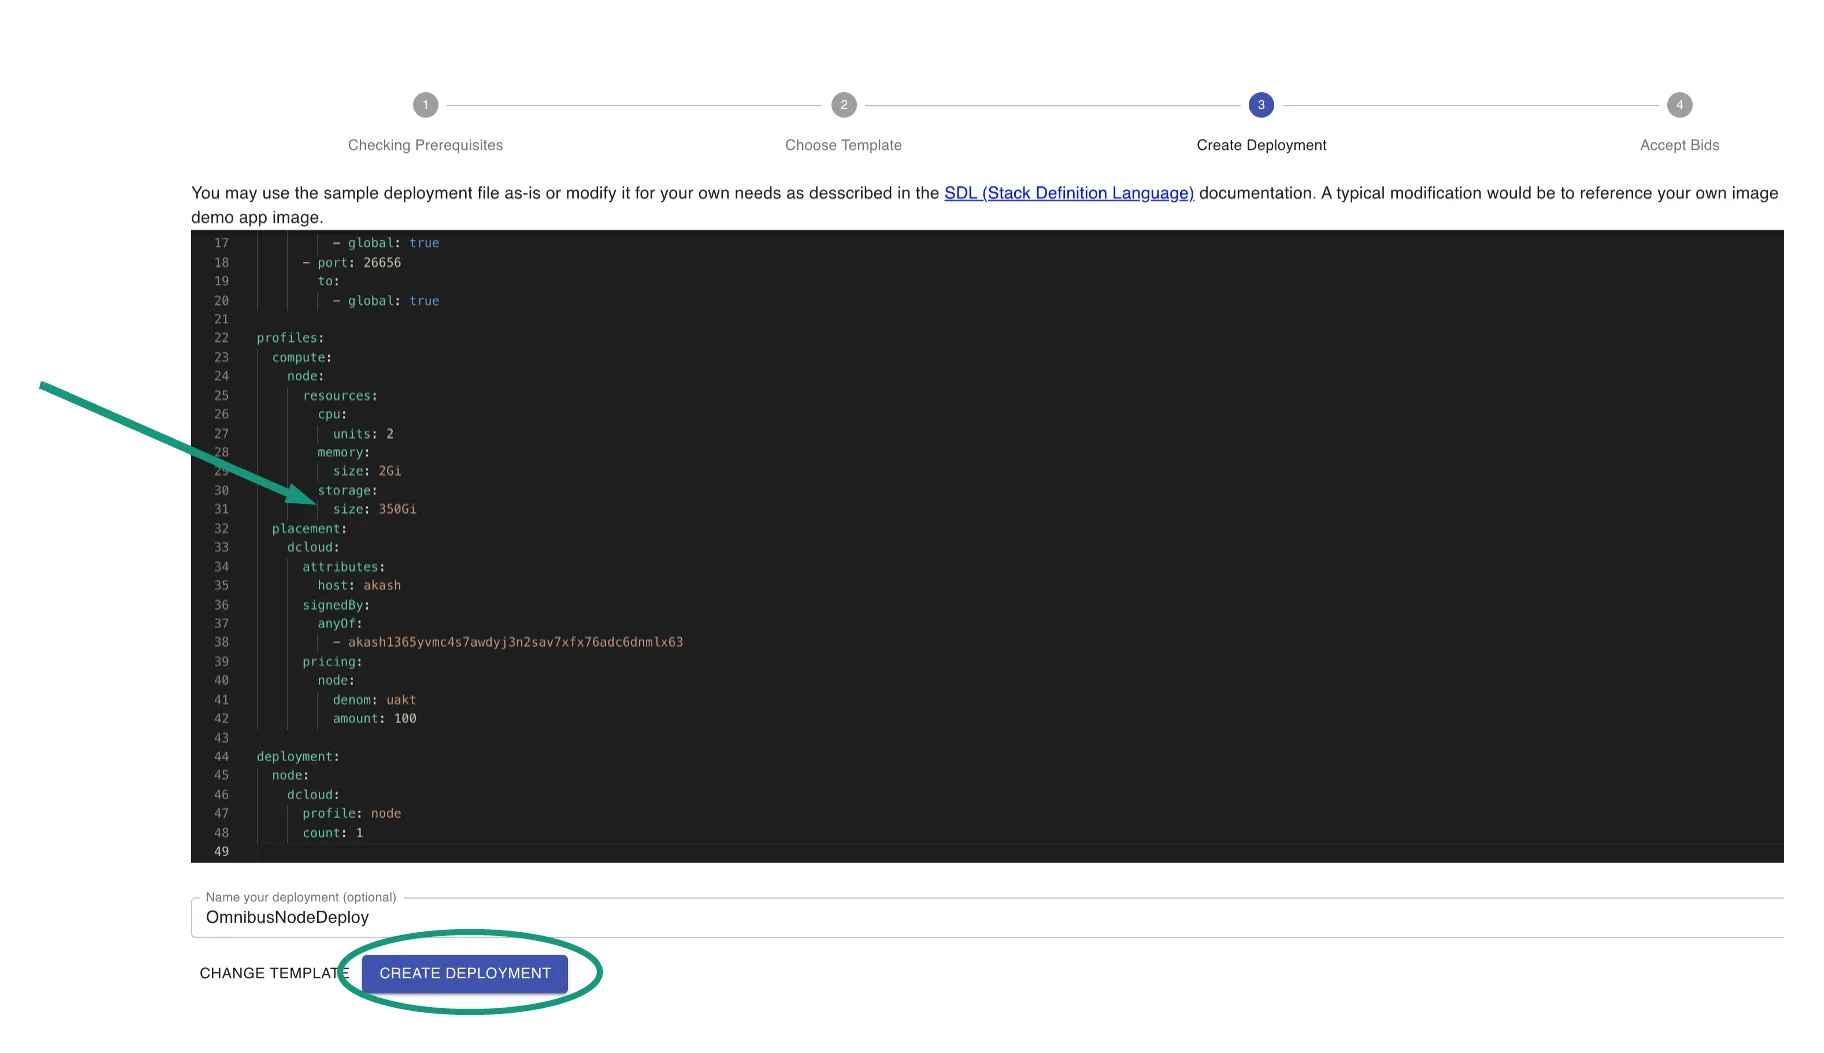
Task: Click step 4 circle icon
Action: (x=1679, y=105)
